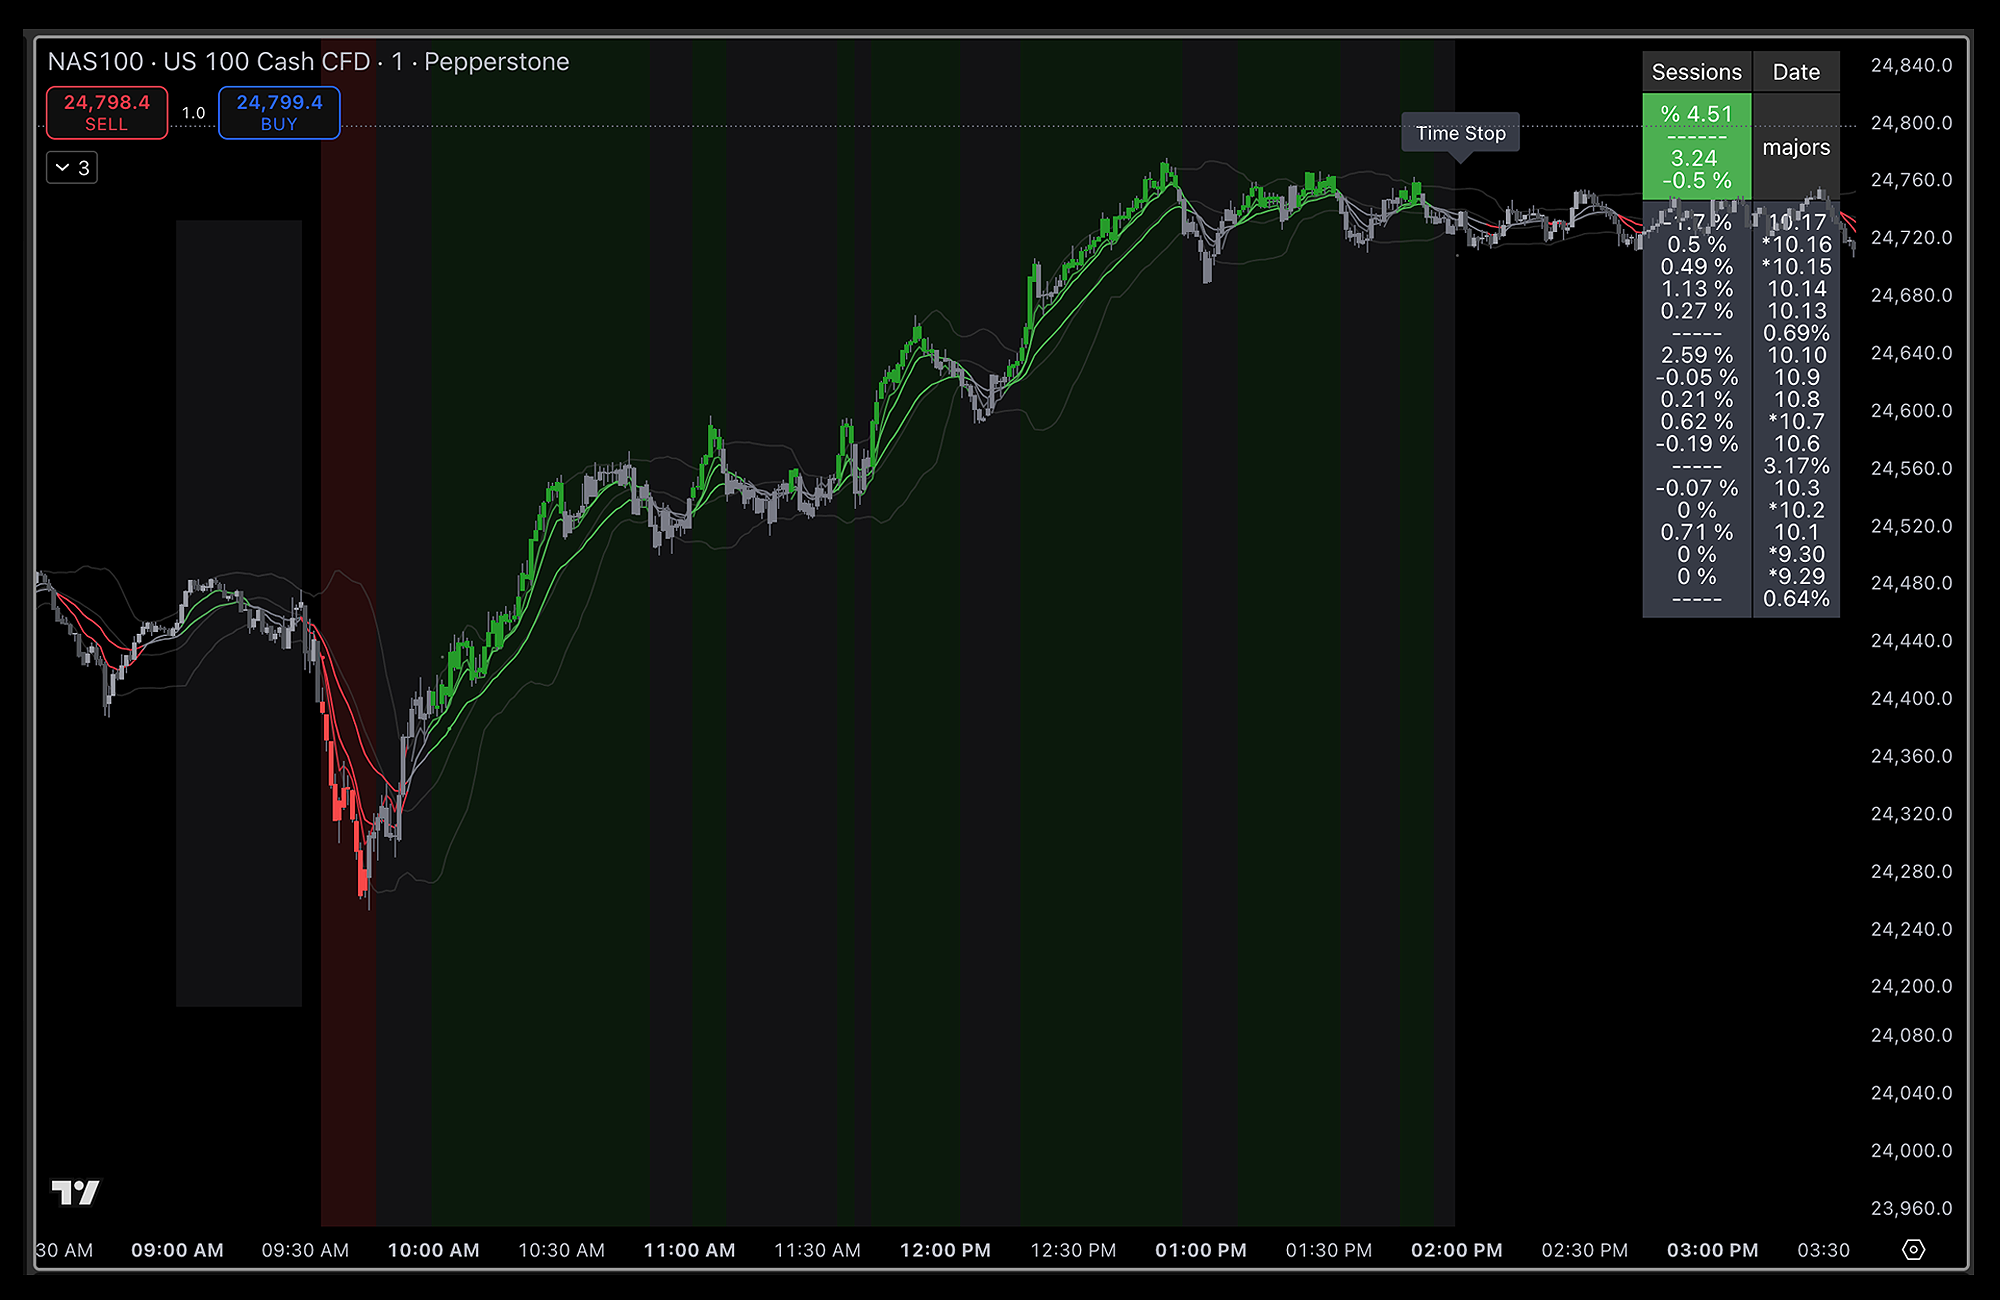Screen dimensions: 2000x1300
Task: Click the TradingView logo watermark
Action: click(78, 1192)
